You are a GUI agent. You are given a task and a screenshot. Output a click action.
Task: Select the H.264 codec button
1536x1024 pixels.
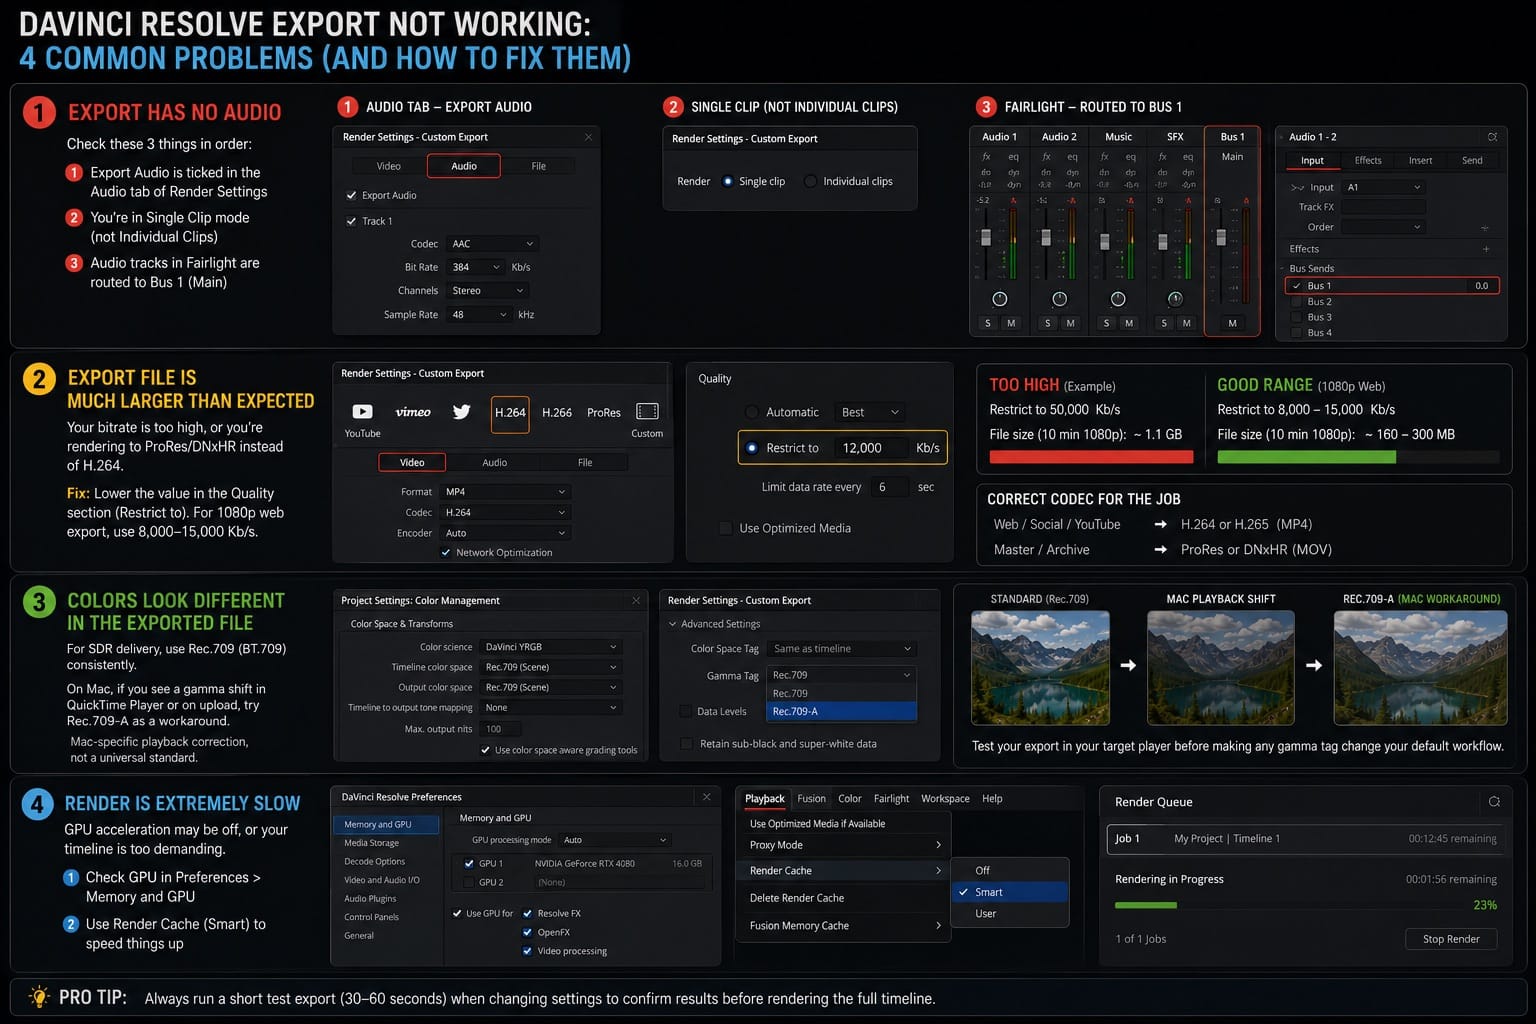510,412
